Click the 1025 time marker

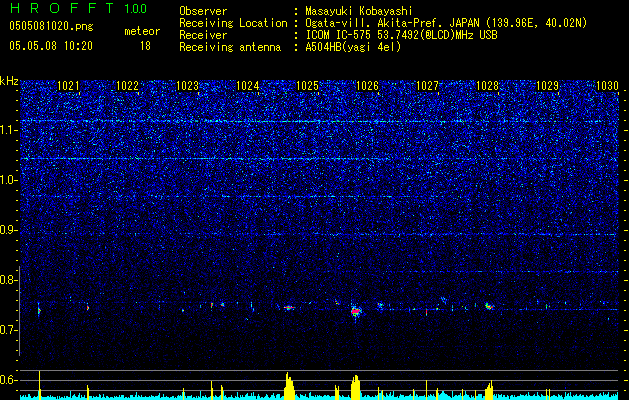[x=307, y=86]
